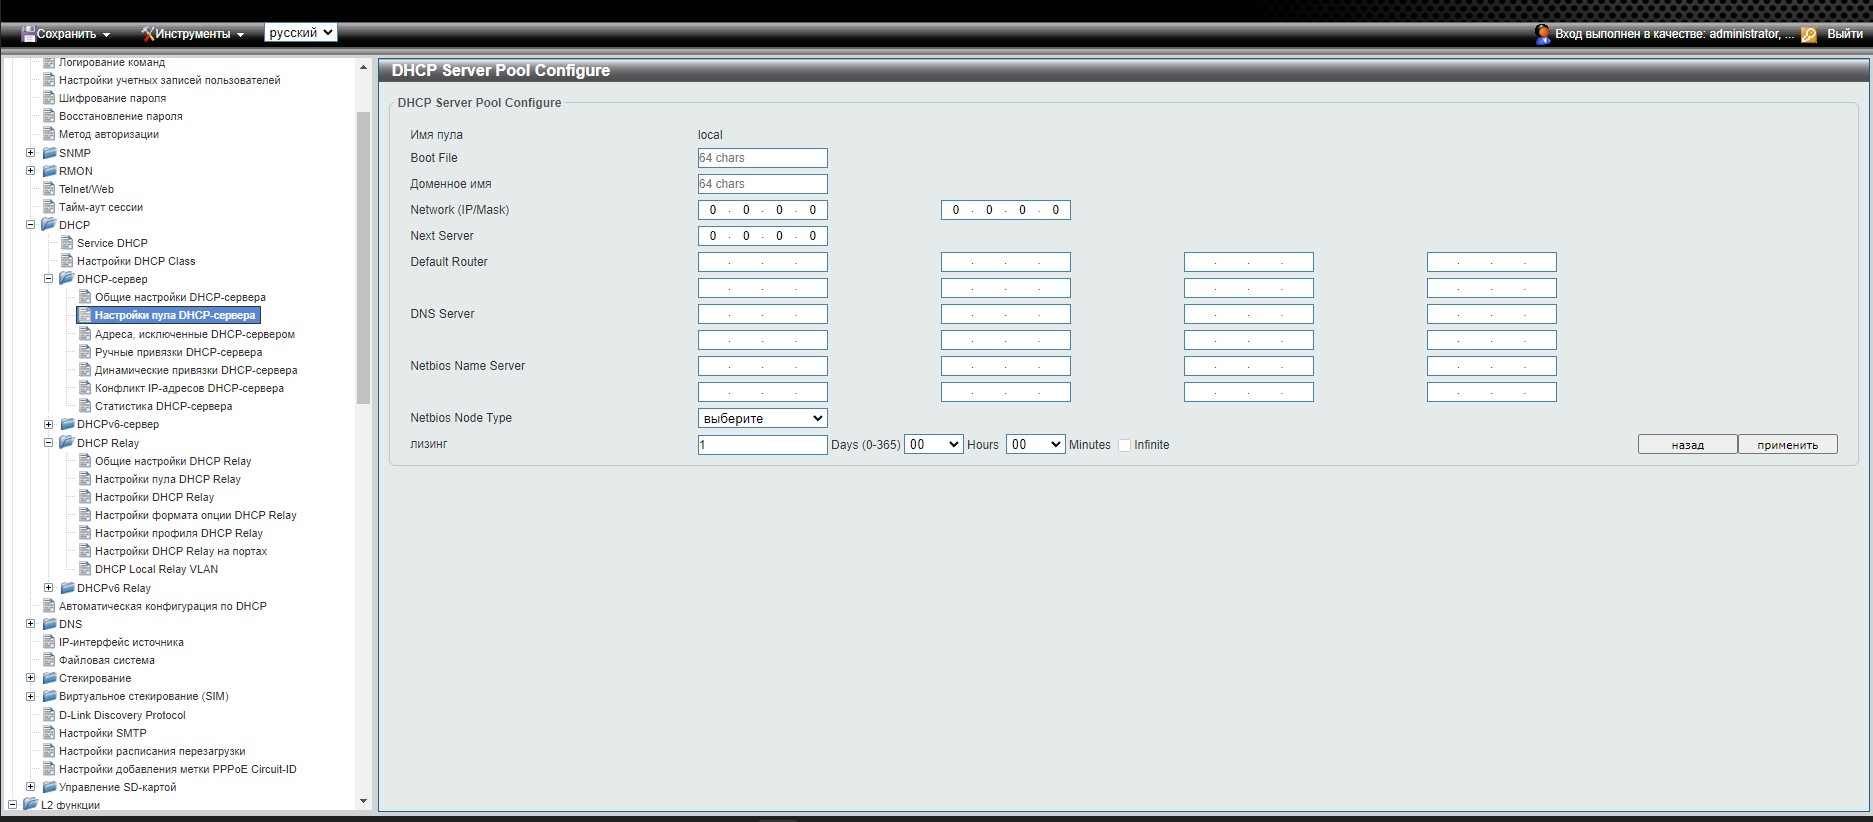Click the administrator user avatar icon

(x=1542, y=34)
